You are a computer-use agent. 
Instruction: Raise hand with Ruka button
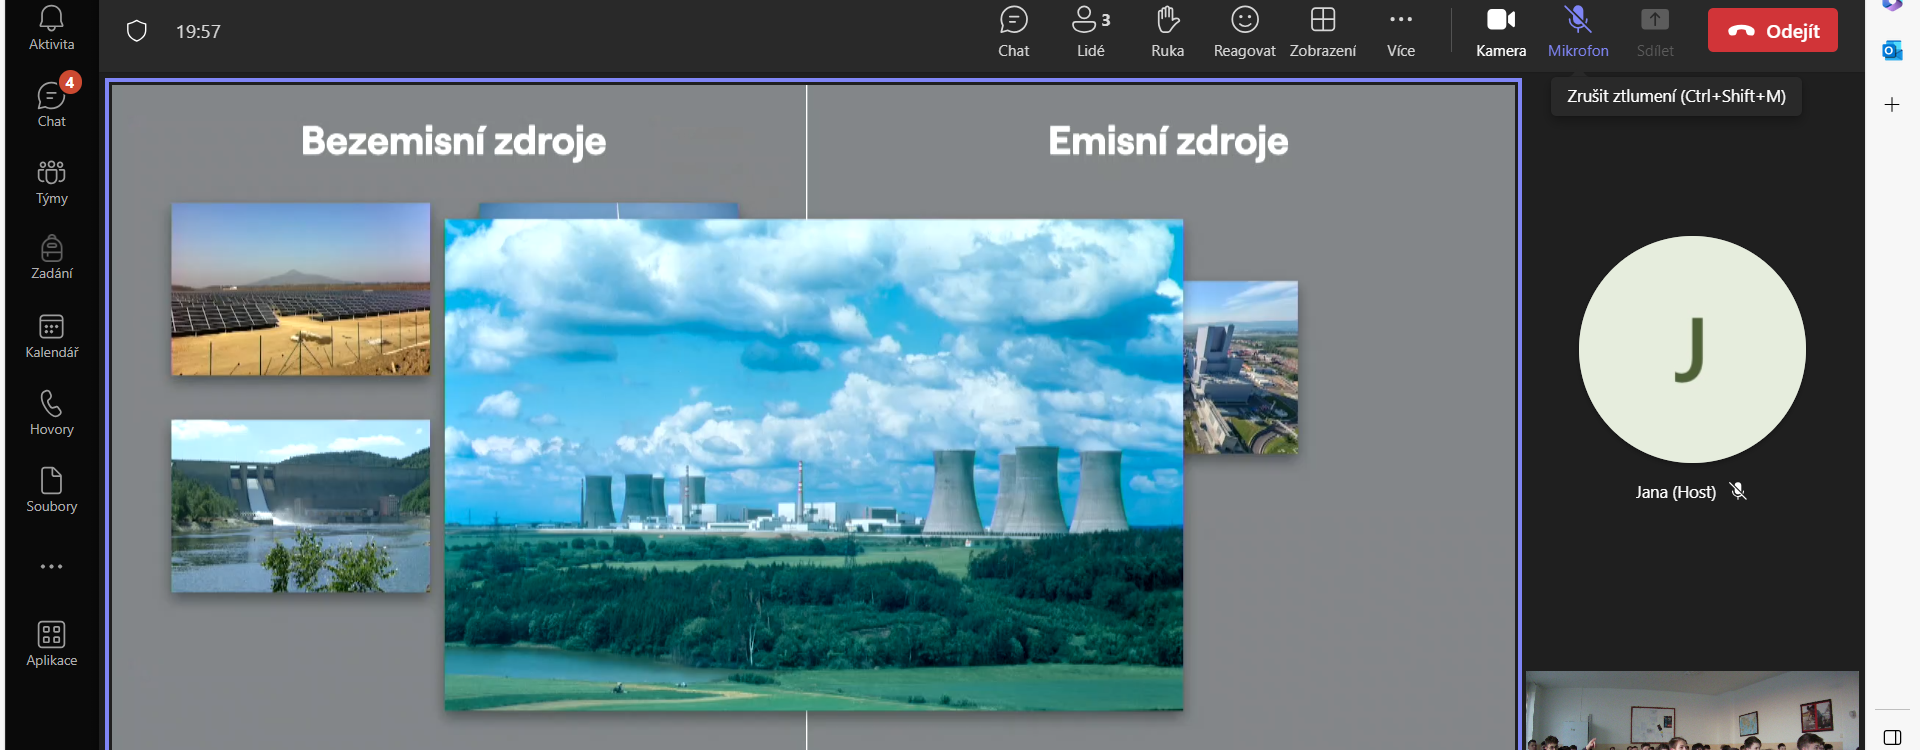(x=1167, y=32)
